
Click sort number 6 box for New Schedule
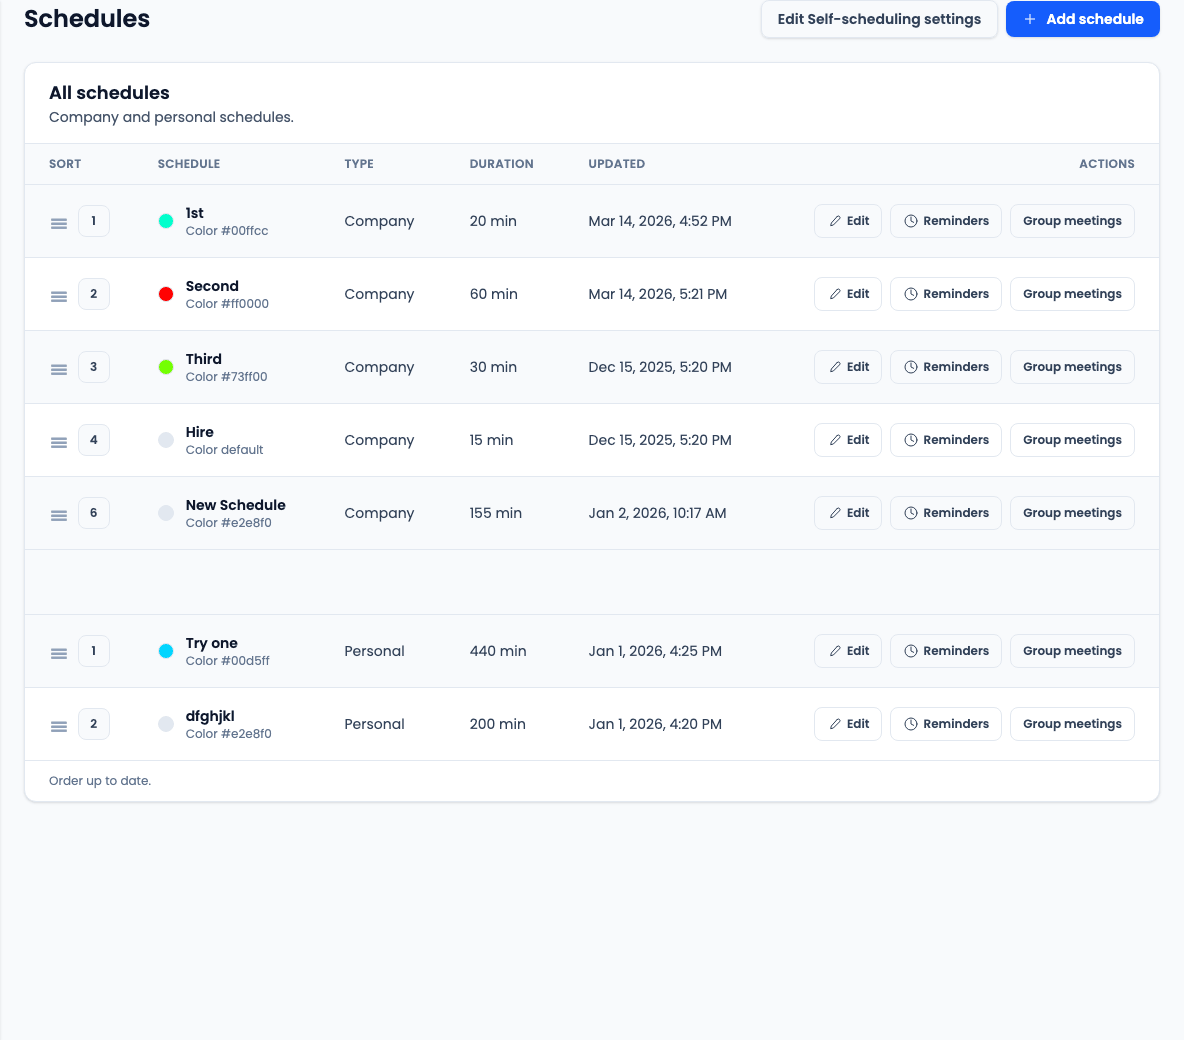point(94,513)
